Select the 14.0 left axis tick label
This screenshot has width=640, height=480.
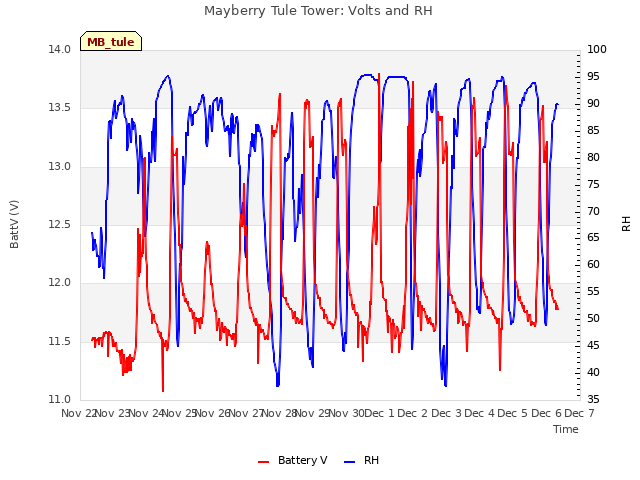(59, 49)
